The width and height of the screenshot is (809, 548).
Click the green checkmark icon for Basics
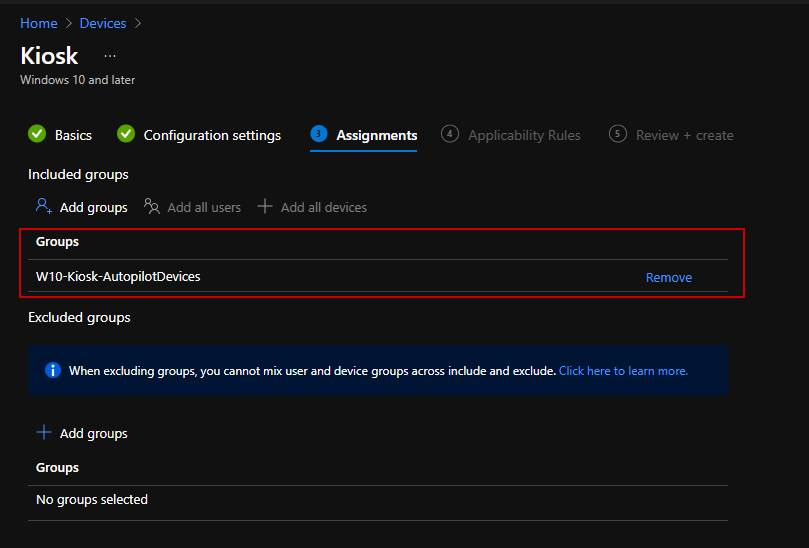(x=37, y=134)
